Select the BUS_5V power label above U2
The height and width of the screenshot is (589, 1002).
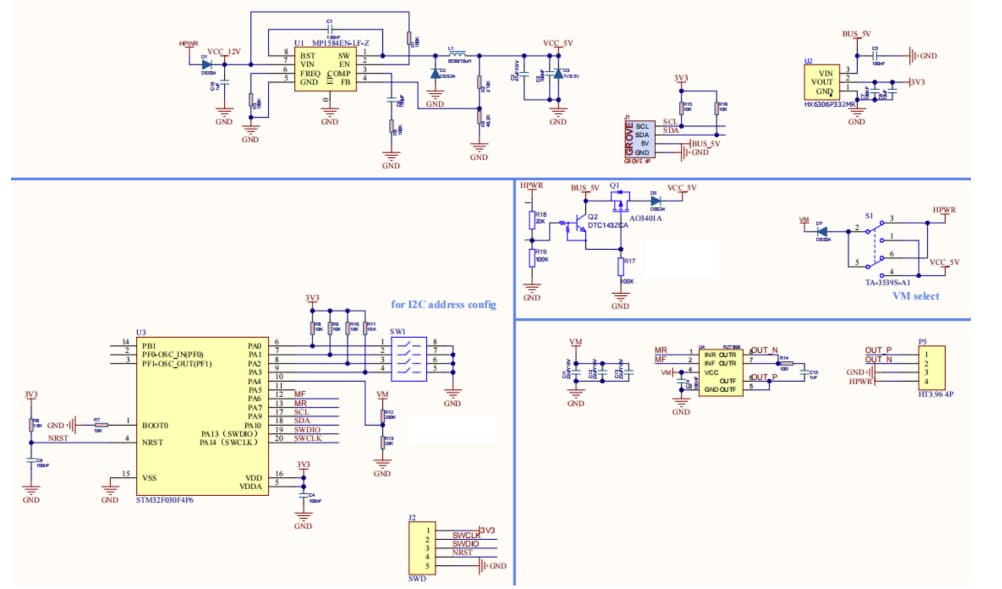[x=856, y=34]
